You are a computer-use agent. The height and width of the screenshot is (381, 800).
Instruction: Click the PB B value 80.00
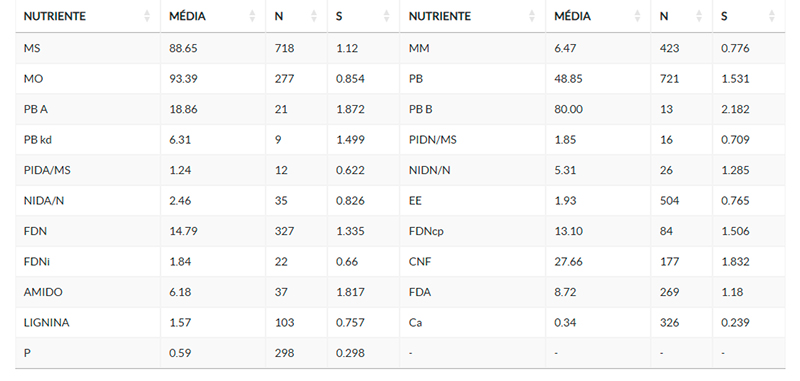568,109
